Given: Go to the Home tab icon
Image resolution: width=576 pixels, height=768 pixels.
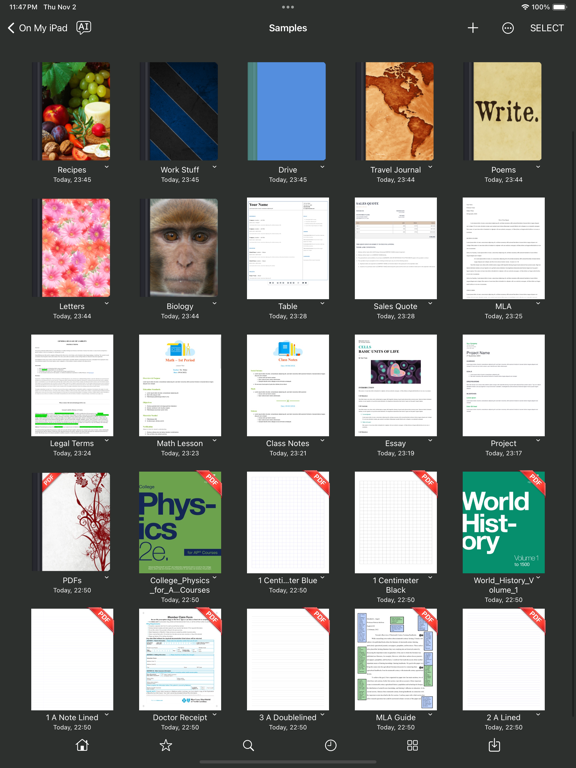Looking at the screenshot, I should (82, 745).
